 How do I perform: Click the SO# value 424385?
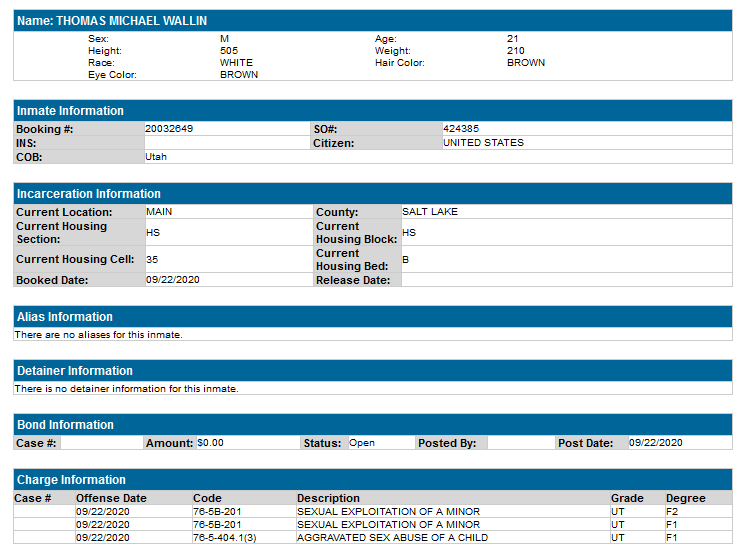tap(461, 128)
